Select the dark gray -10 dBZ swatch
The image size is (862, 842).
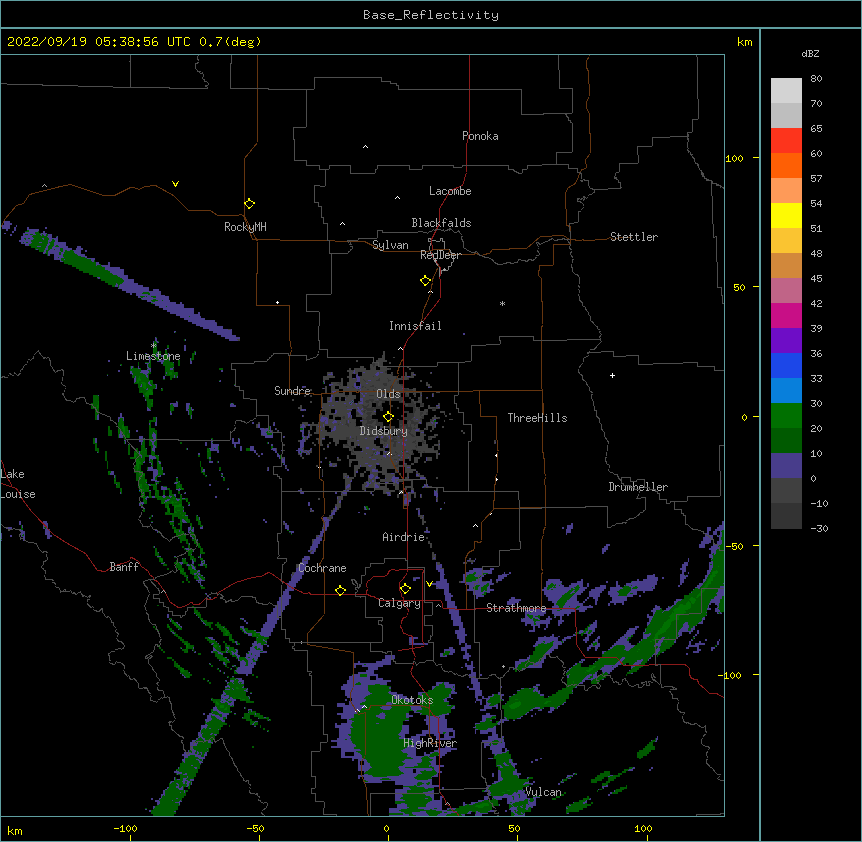786,515
